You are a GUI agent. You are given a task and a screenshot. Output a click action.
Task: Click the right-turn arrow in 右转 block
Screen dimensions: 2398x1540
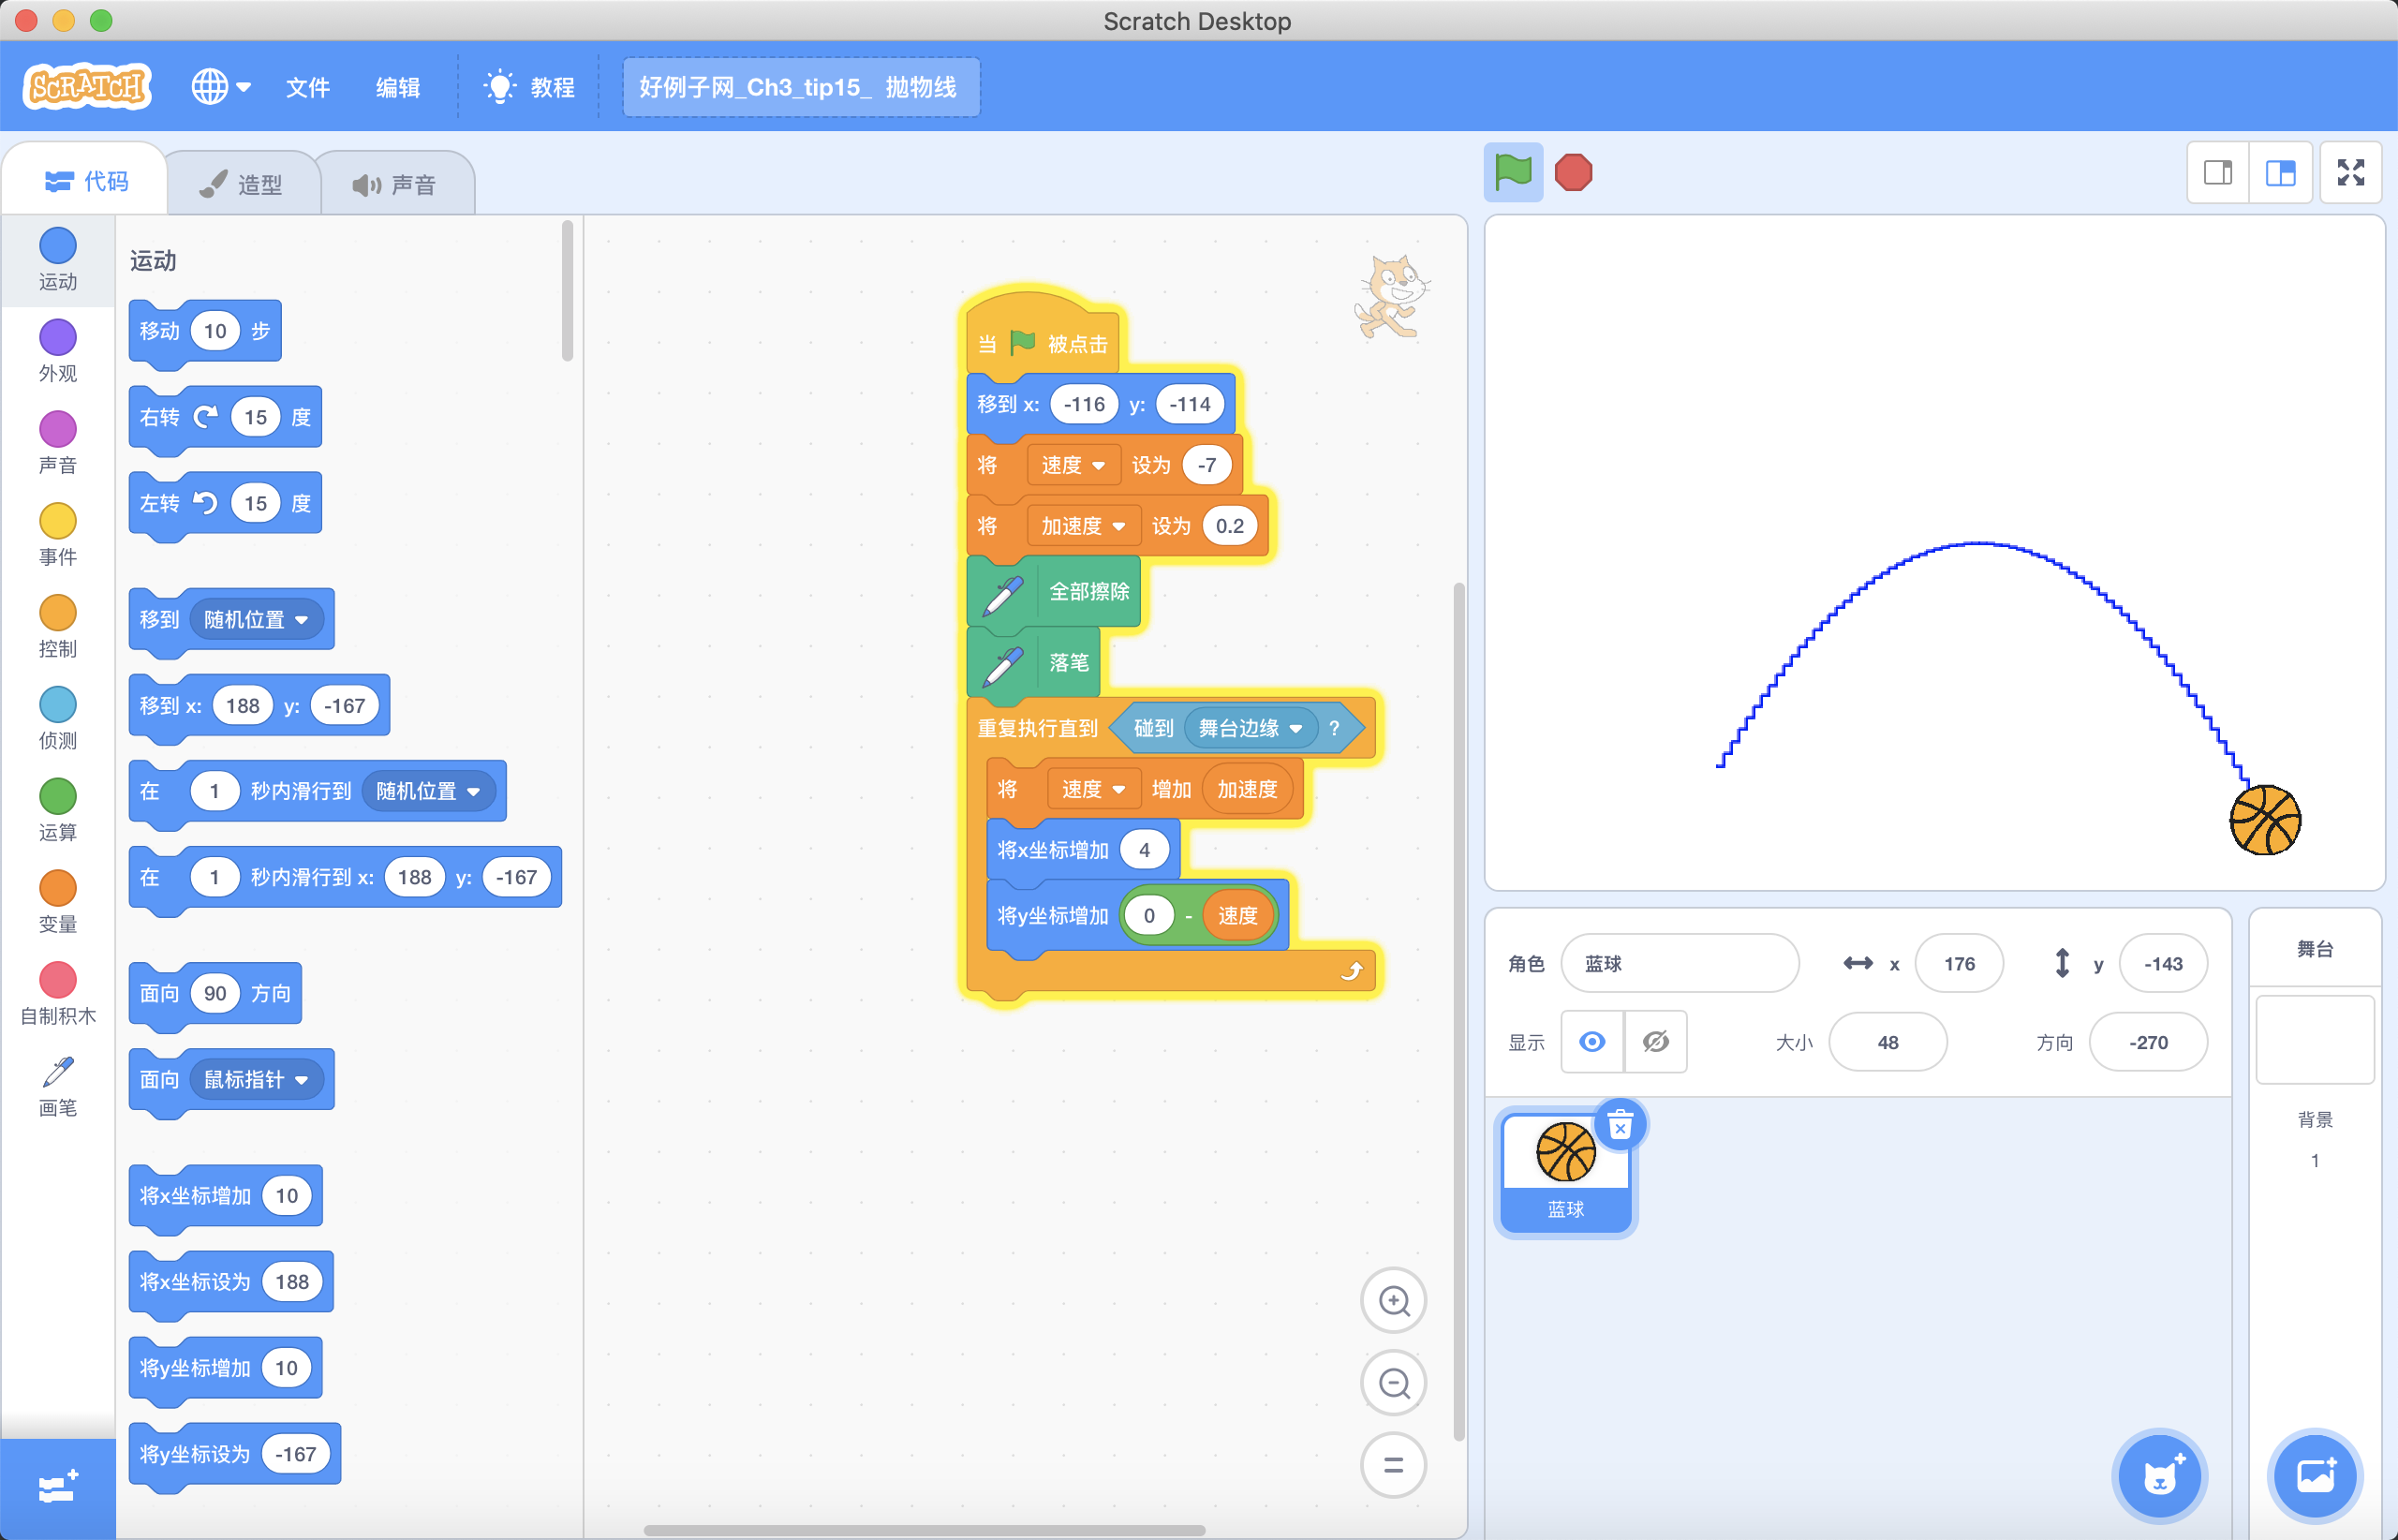(206, 417)
